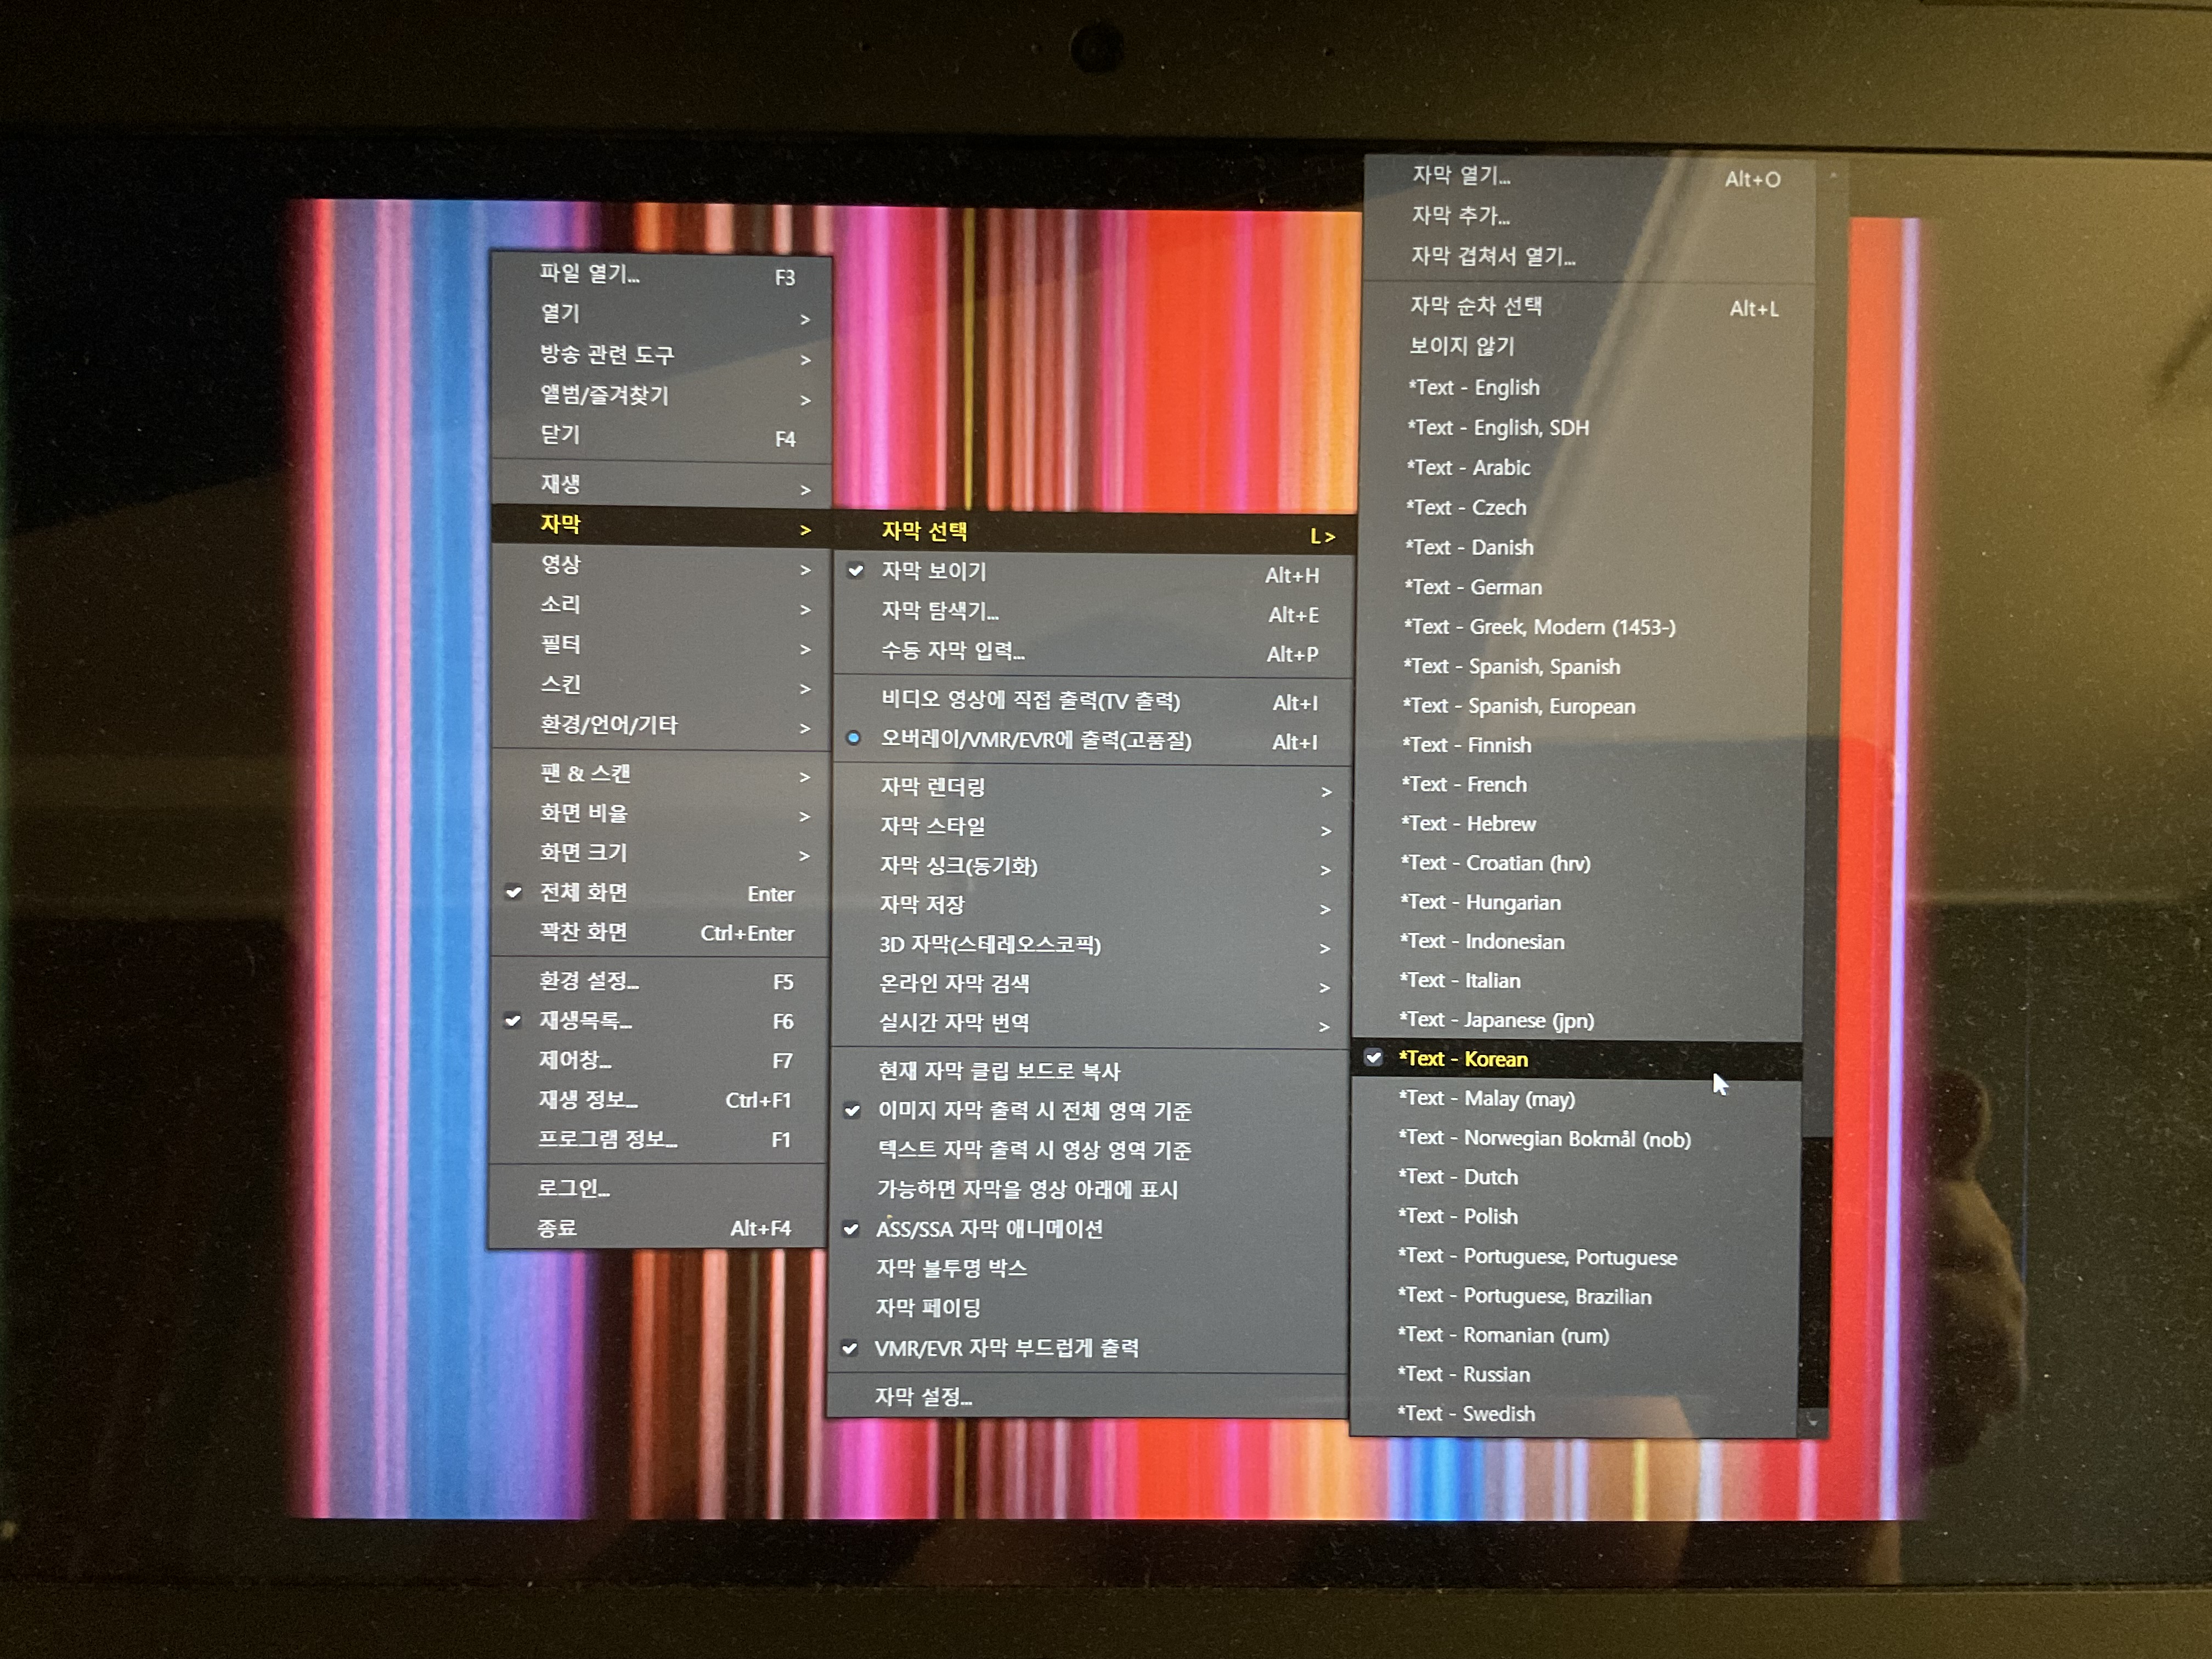Viewport: 2212px width, 1659px height.
Task: Expand 자막 스타일 submenu
Action: [1092, 827]
